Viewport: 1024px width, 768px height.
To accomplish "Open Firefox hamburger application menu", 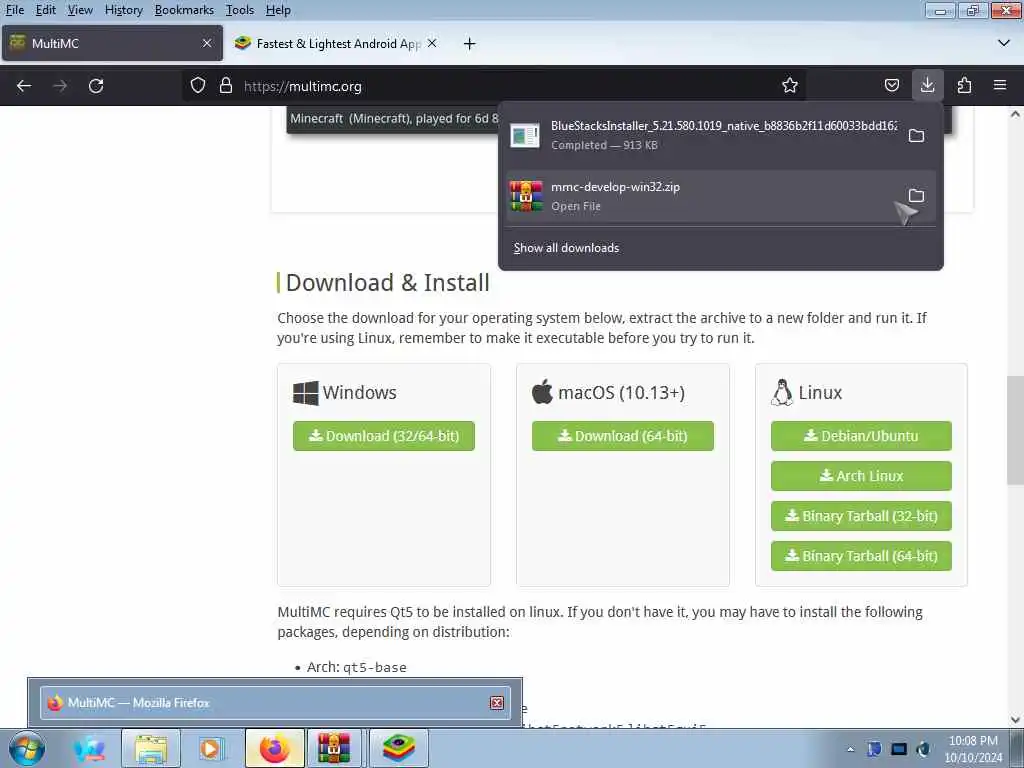I will pyautogui.click(x=1000, y=86).
